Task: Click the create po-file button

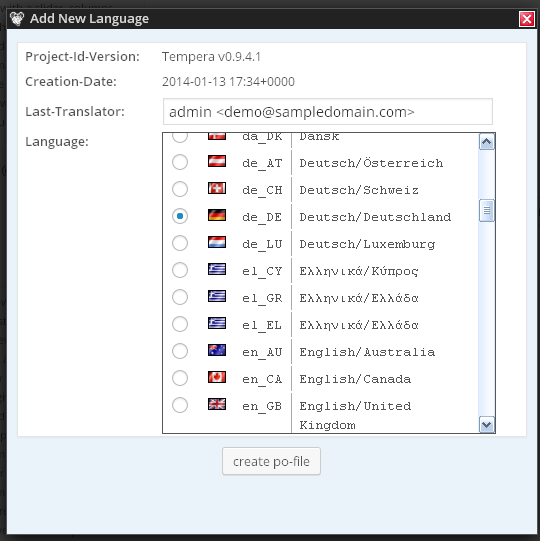Action: coord(271,461)
